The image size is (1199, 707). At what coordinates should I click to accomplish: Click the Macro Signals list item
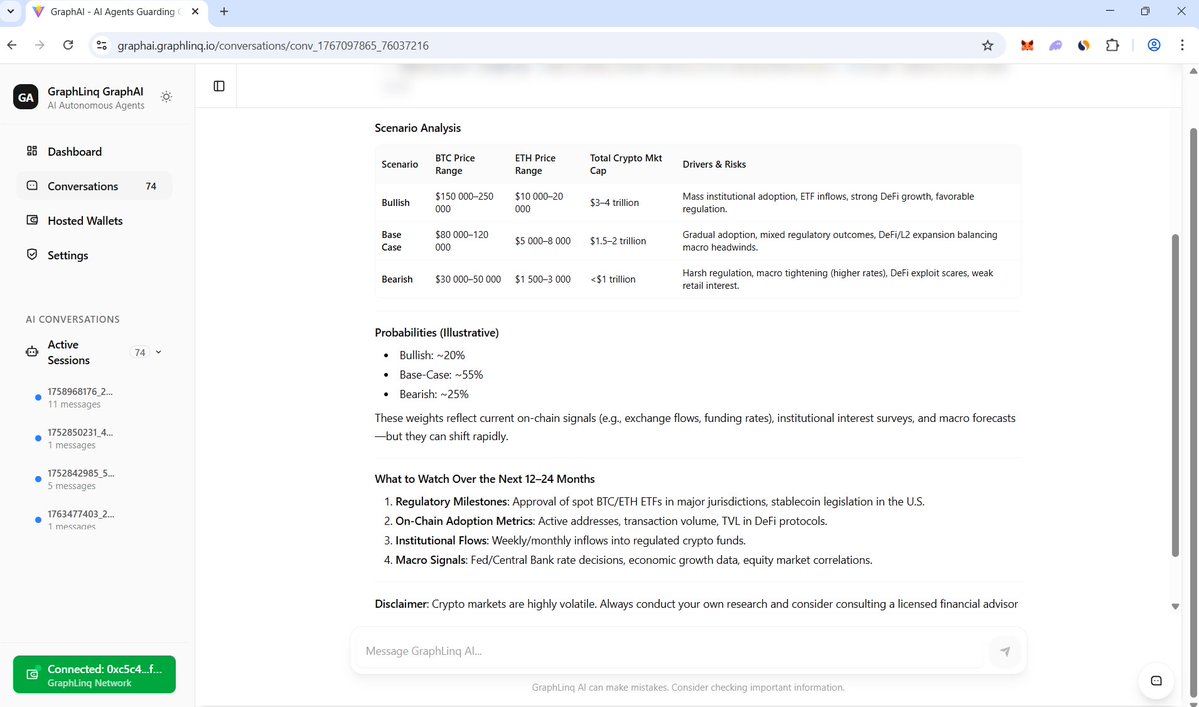coord(634,559)
